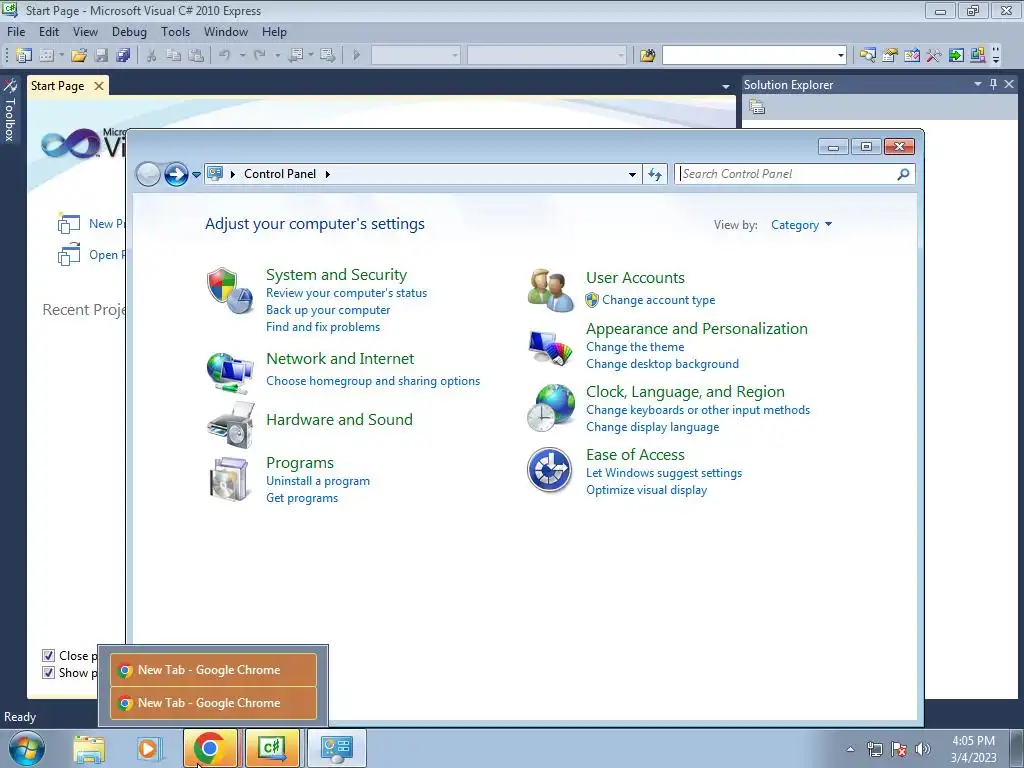Open Toolbox via hammer and wrench icon
Viewport: 1024px width, 768px height.
pyautogui.click(x=934, y=56)
